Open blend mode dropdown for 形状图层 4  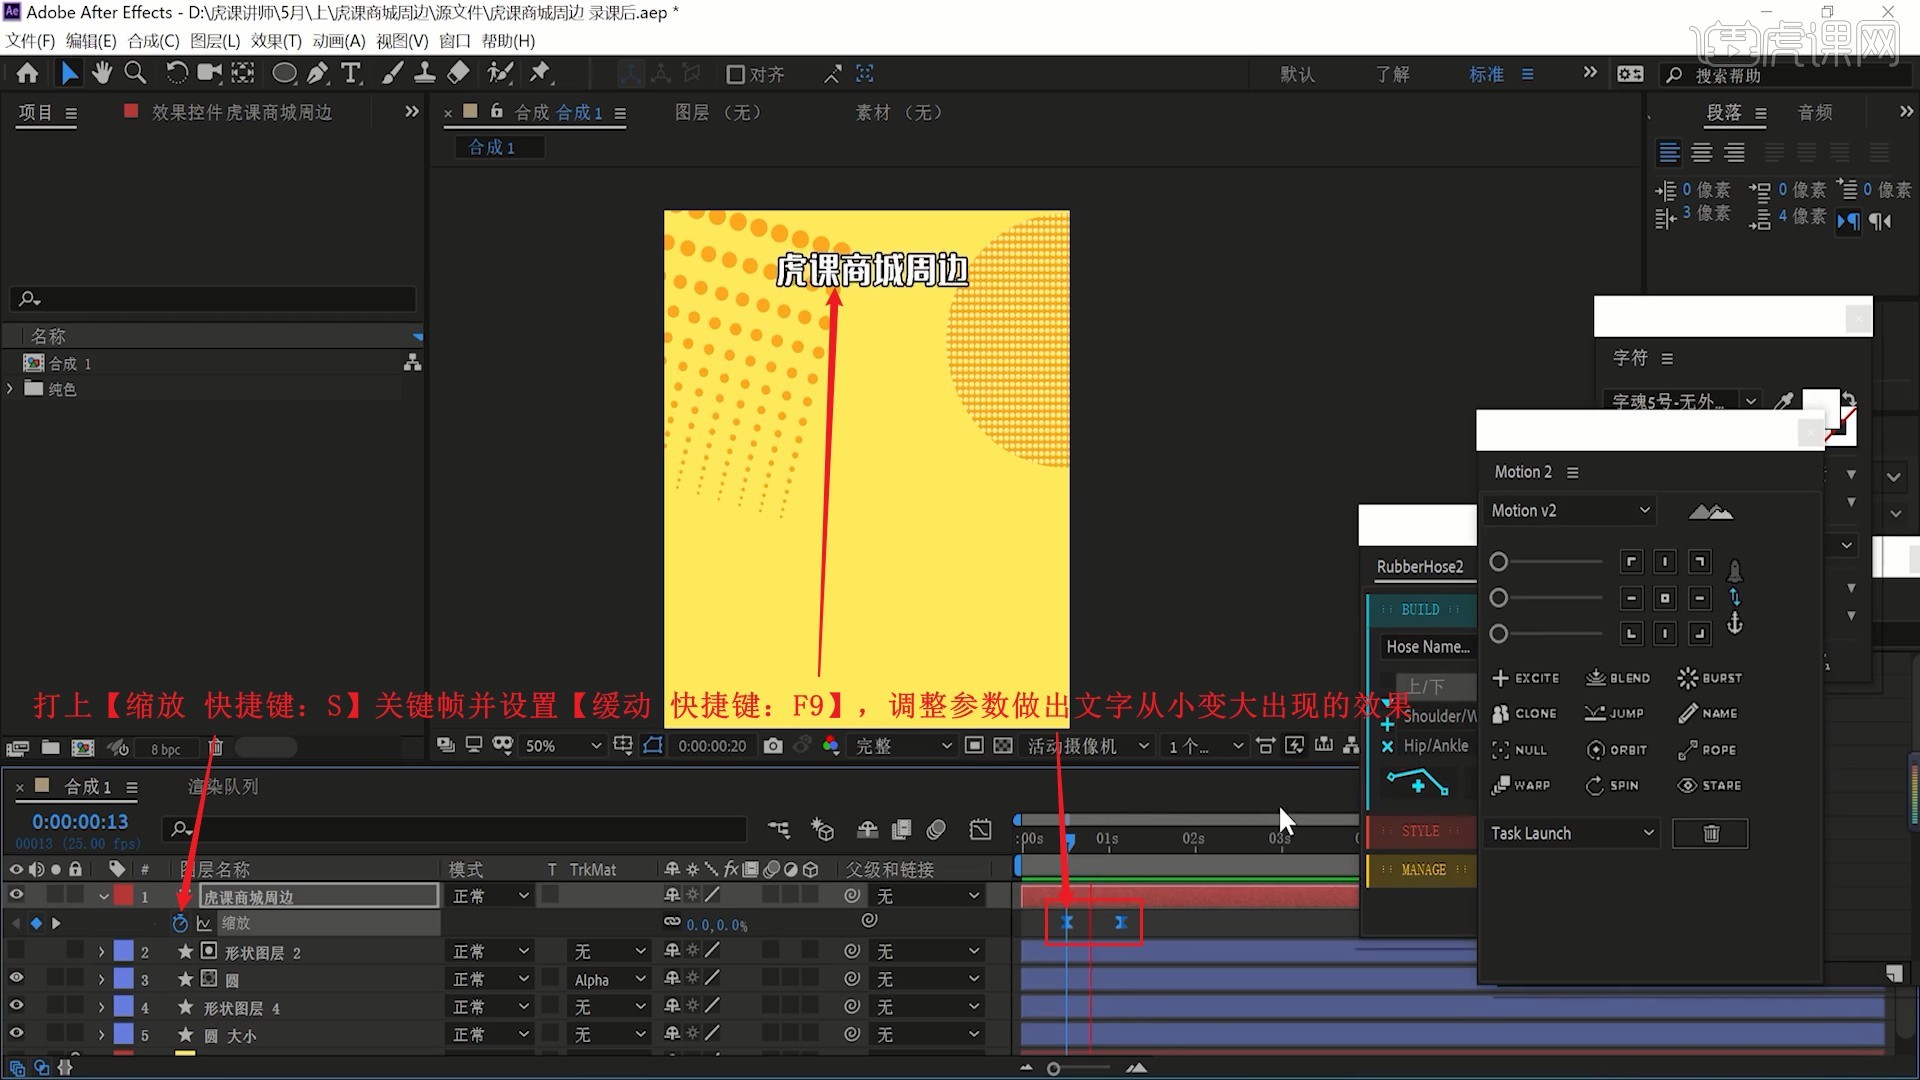(490, 1008)
